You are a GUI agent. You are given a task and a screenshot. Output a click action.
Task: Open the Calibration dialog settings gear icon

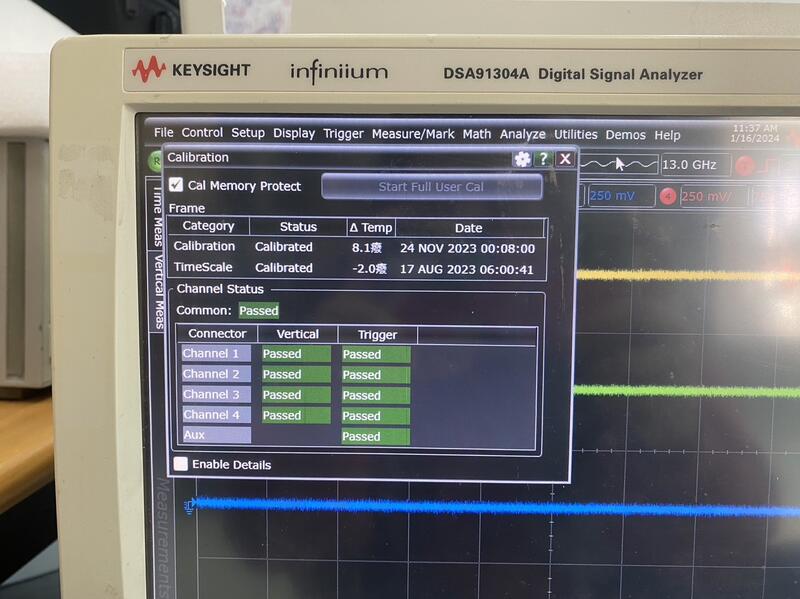[x=521, y=158]
